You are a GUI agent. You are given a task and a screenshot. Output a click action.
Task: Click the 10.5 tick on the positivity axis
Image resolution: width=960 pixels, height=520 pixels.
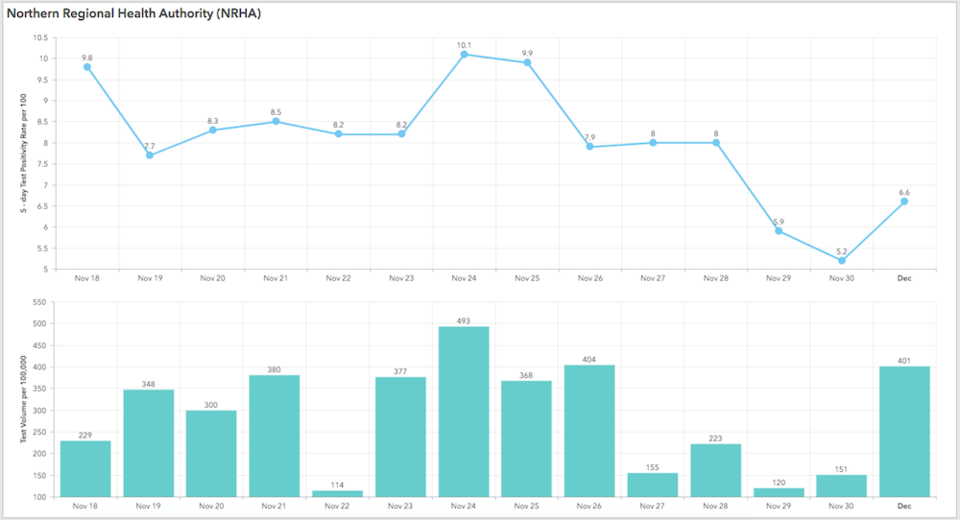tap(40, 38)
